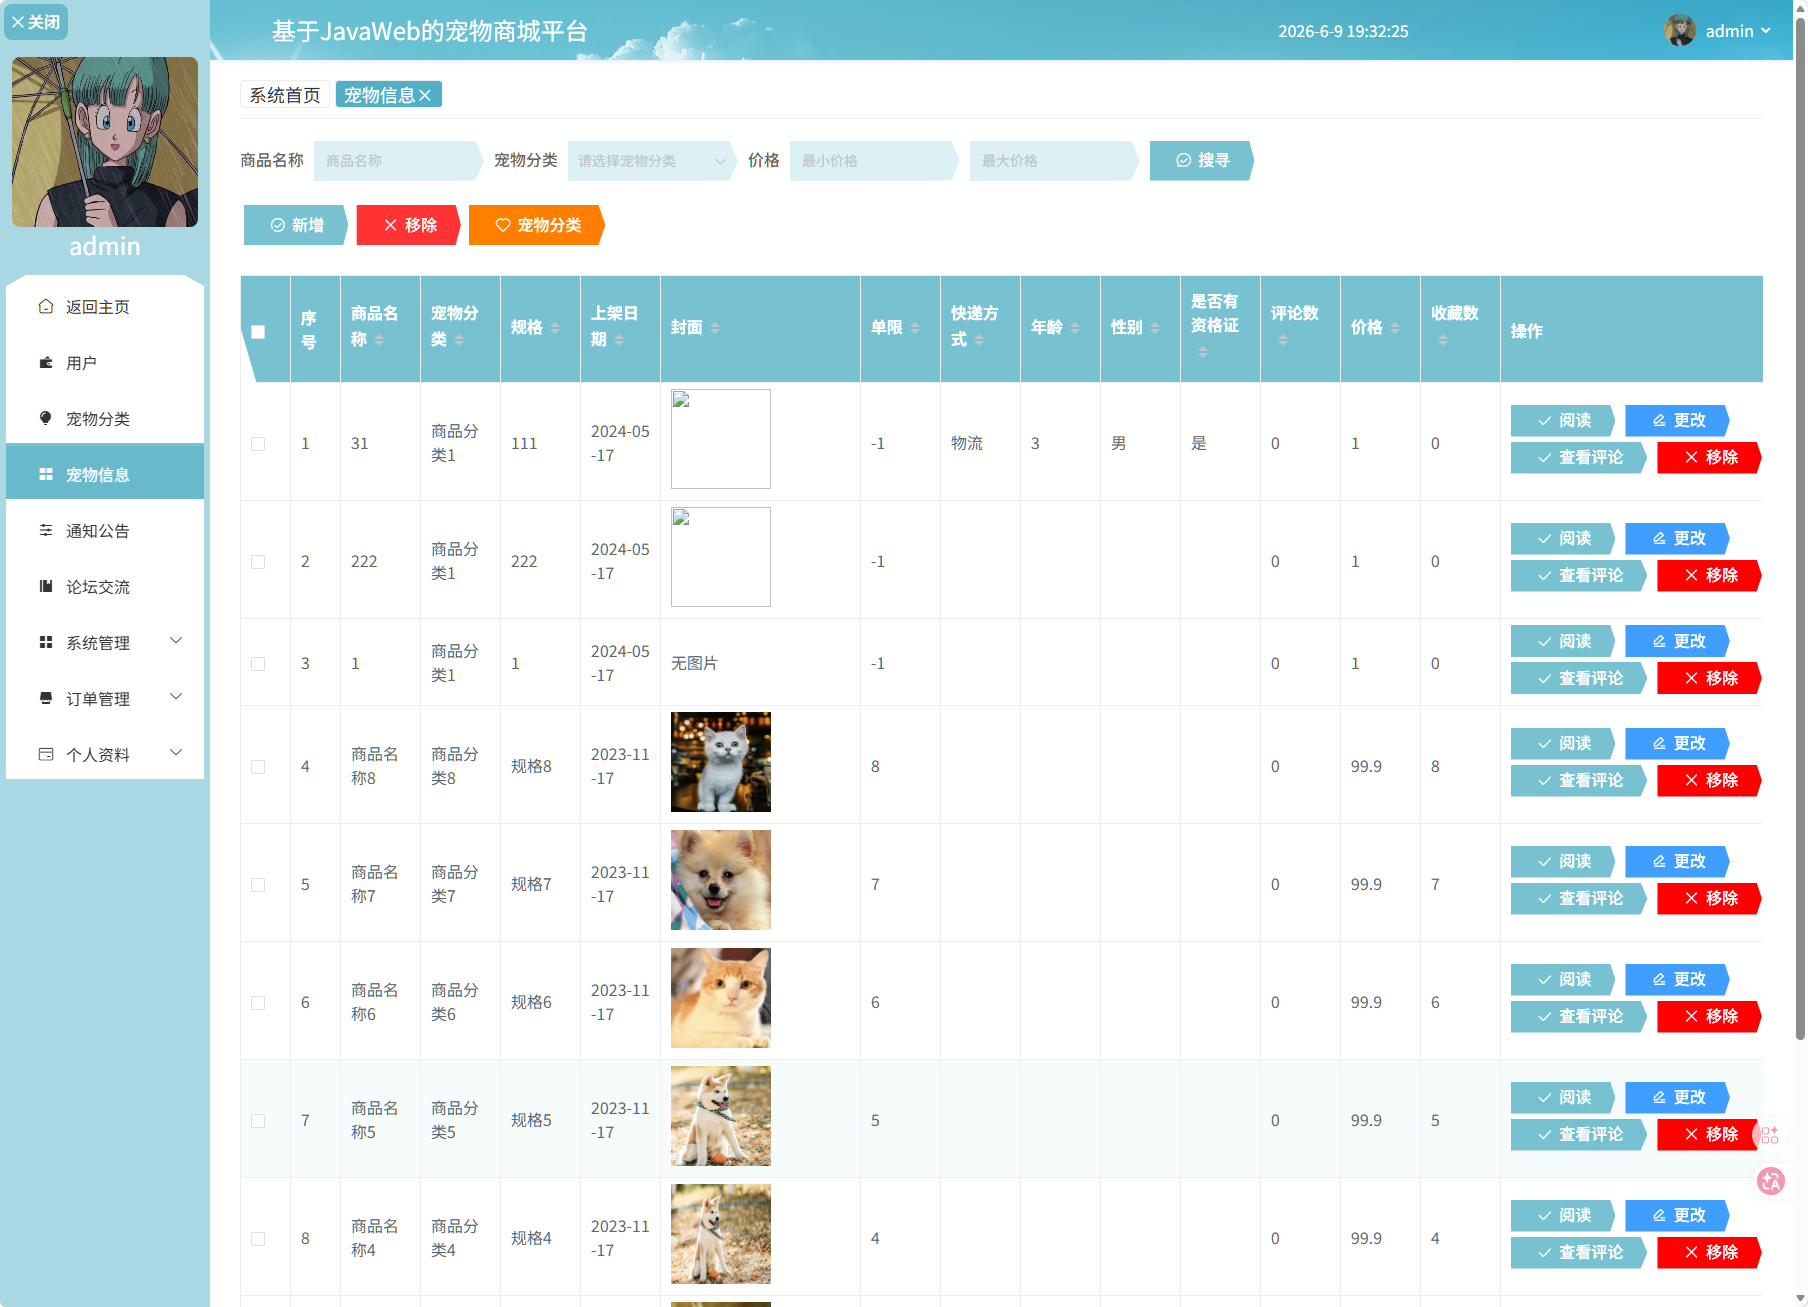
Task: Open the 请选择宠物分类 dropdown
Action: point(652,161)
